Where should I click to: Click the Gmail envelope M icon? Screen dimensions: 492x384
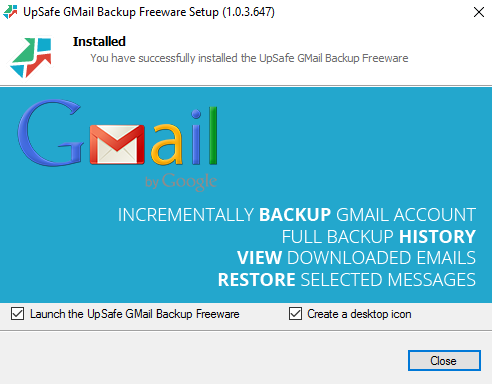click(117, 144)
